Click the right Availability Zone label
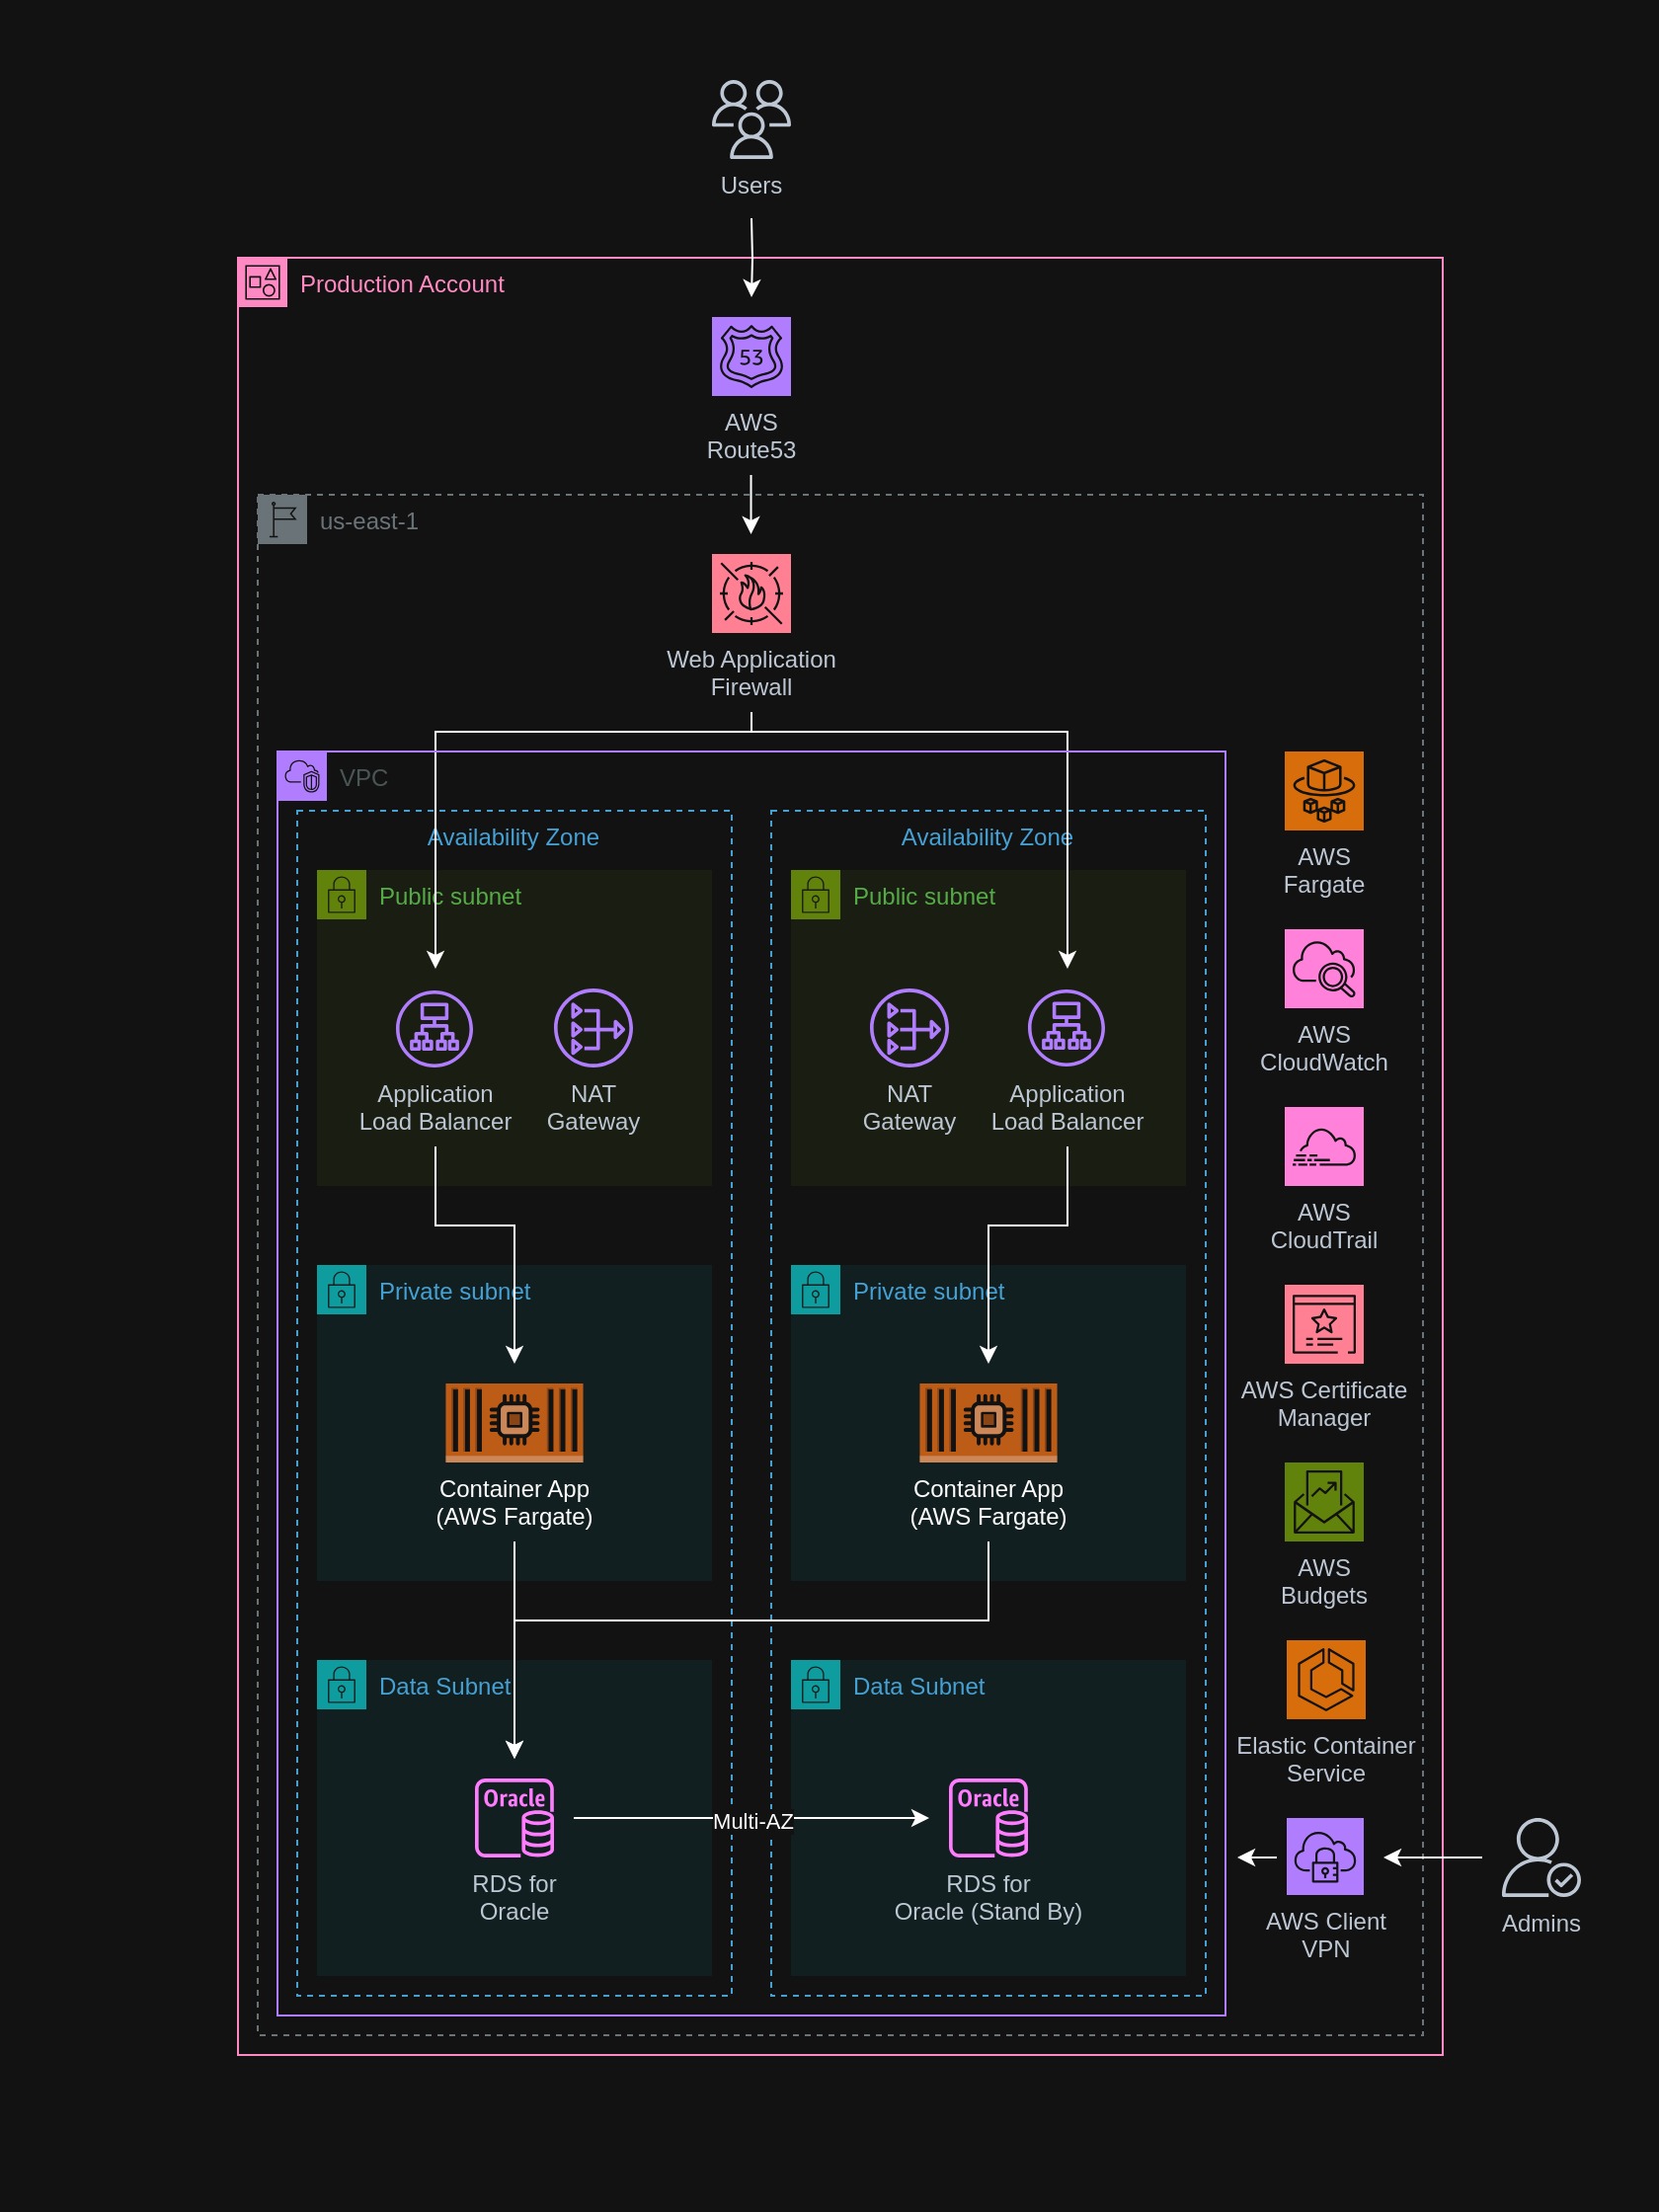This screenshot has width=1659, height=2212. point(987,837)
